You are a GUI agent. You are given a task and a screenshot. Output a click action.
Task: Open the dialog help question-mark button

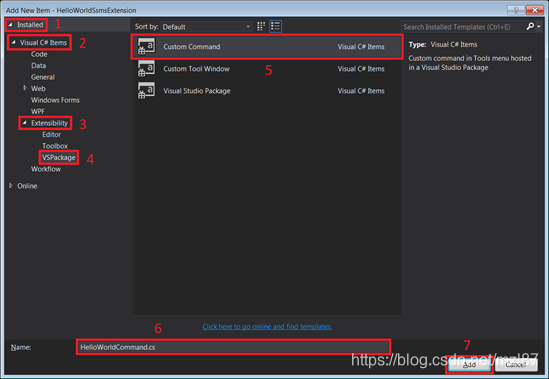[516, 10]
